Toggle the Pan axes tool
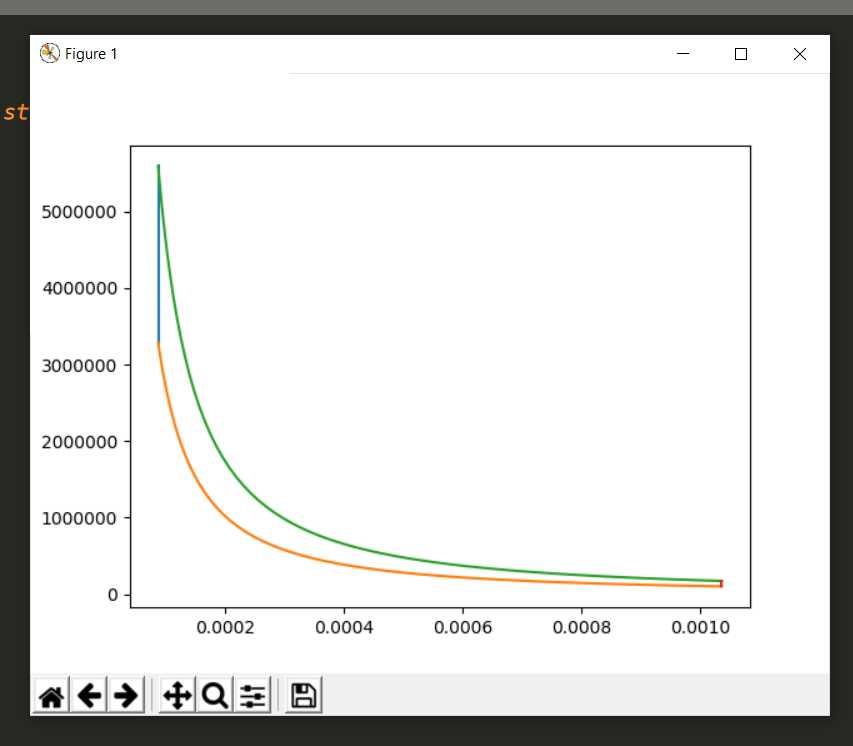This screenshot has height=746, width=853. click(x=177, y=696)
